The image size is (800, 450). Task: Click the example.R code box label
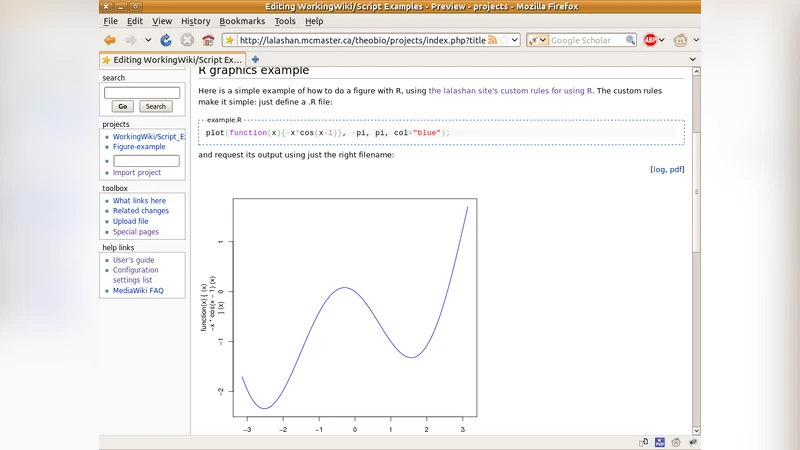[x=224, y=120]
